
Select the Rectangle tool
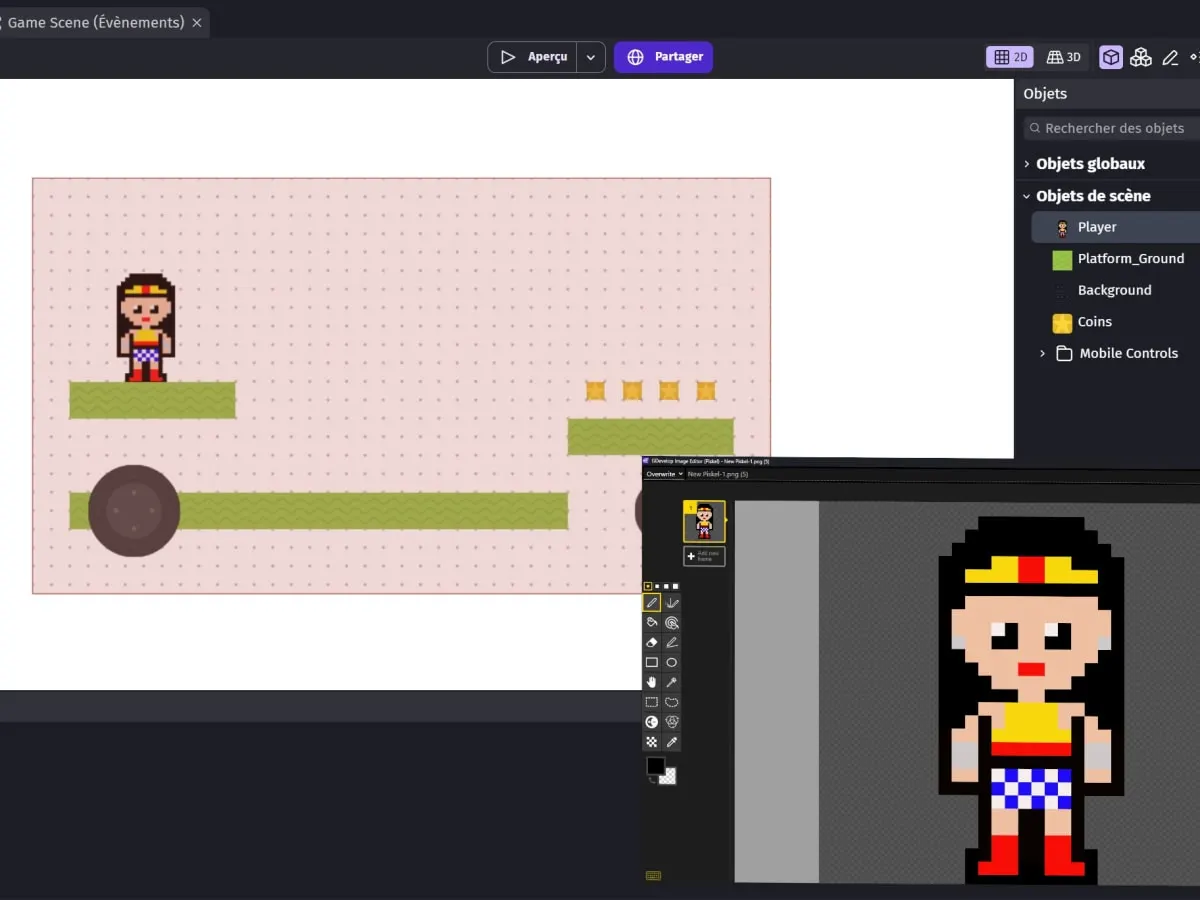click(x=652, y=662)
